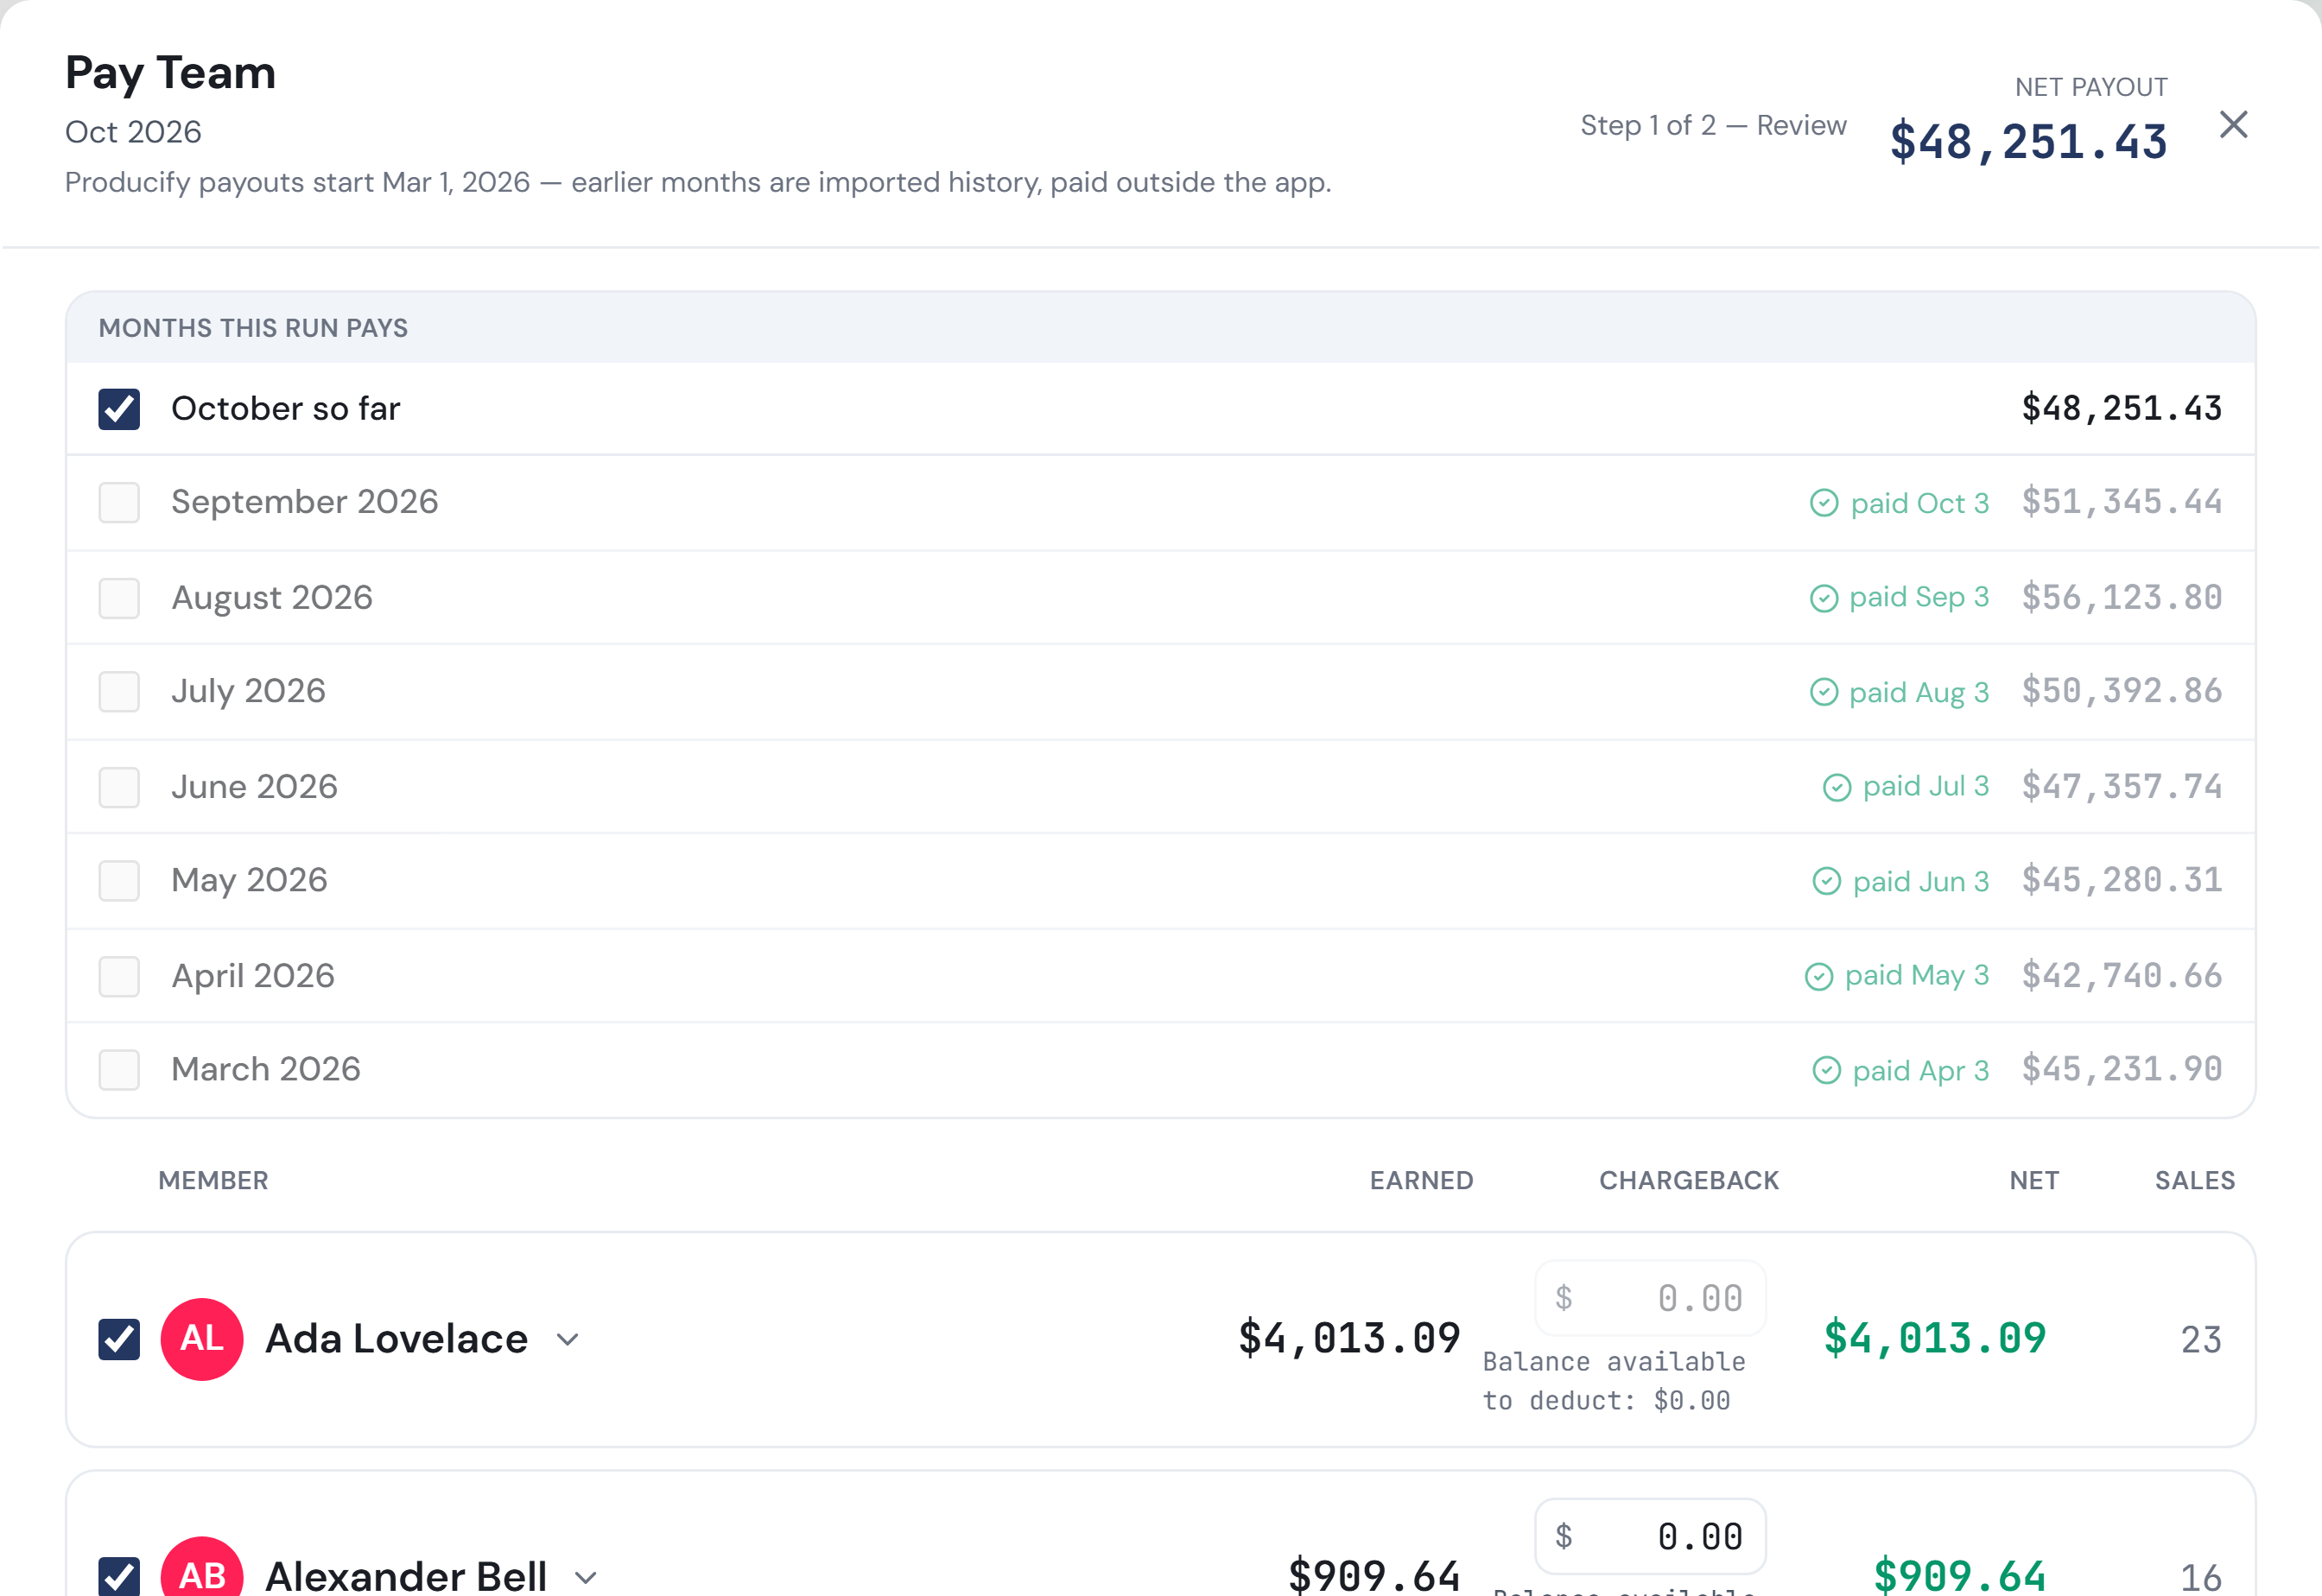2322x1596 pixels.
Task: Click the Step 1 of 2 — Review label
Action: pos(1713,125)
